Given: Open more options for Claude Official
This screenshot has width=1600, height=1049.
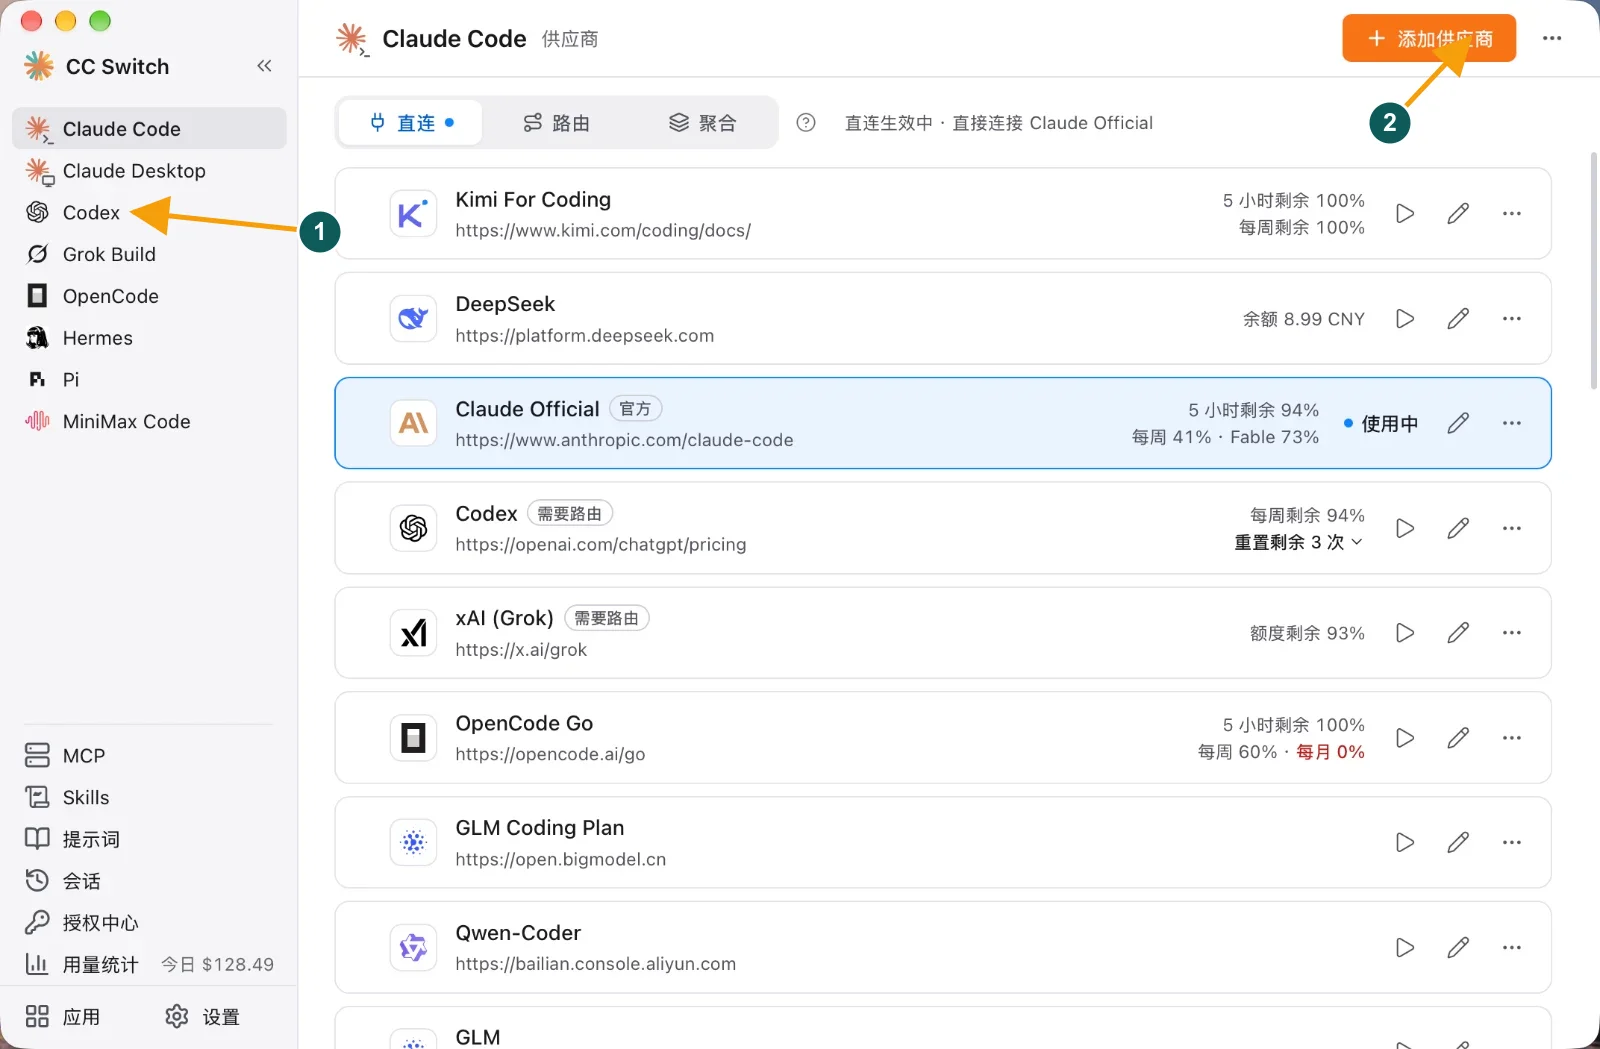Looking at the screenshot, I should point(1512,423).
